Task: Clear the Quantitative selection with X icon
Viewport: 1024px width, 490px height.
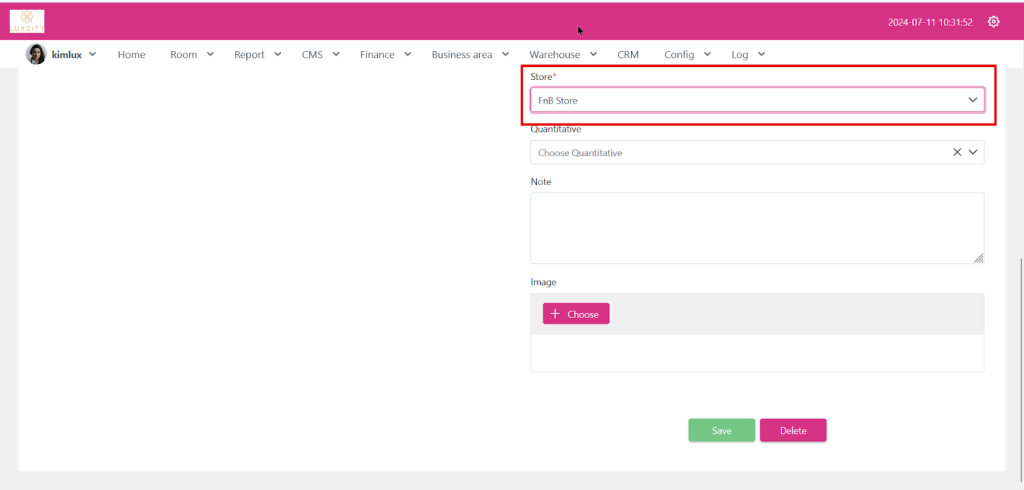Action: tap(956, 152)
